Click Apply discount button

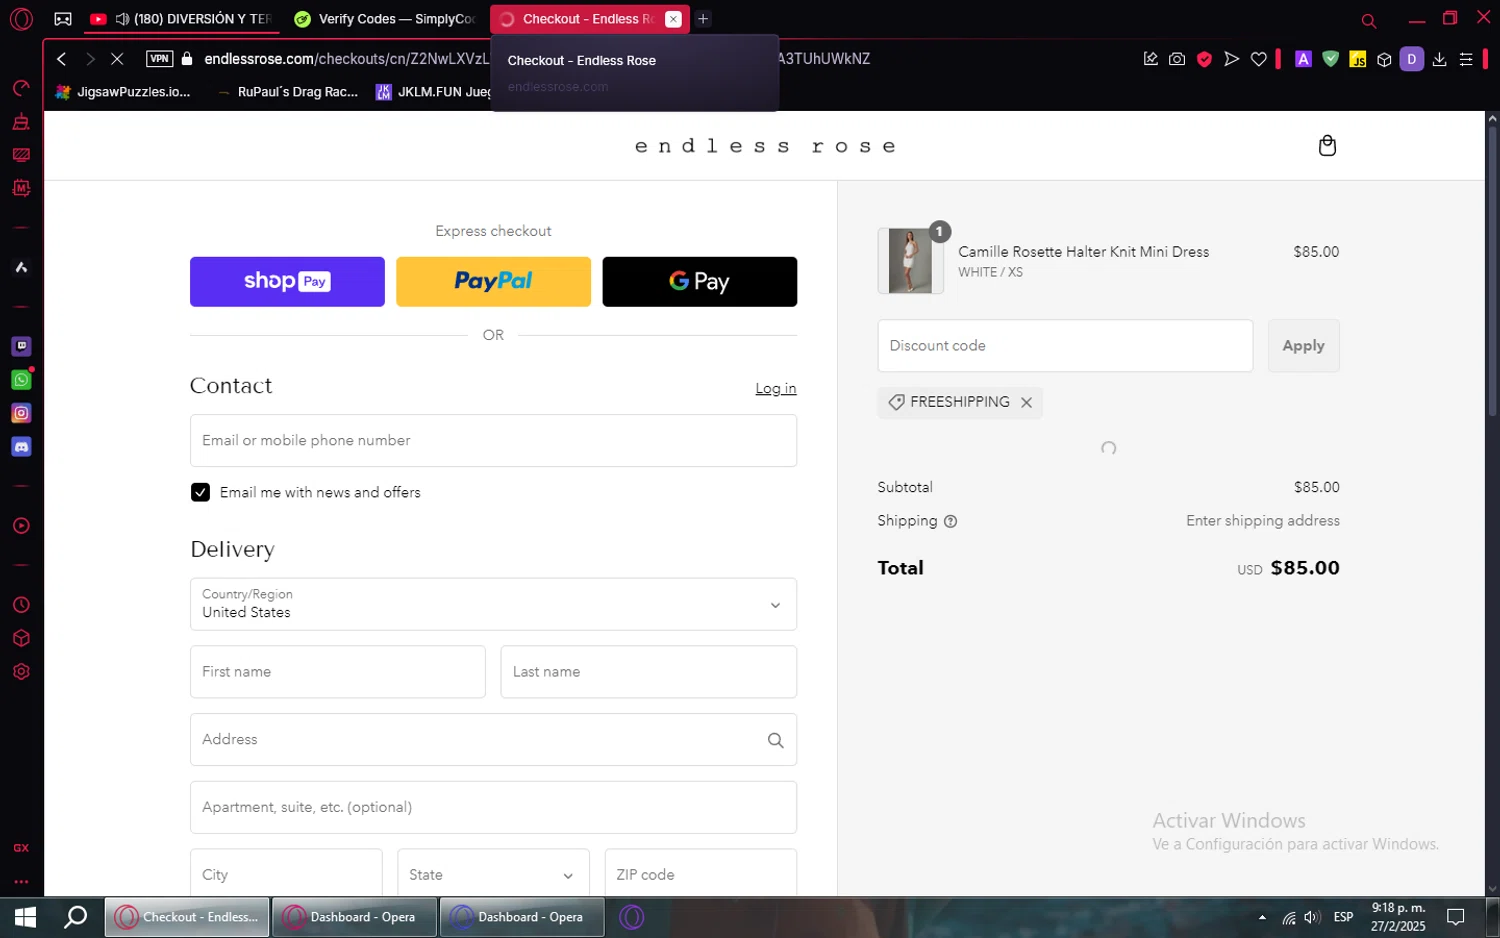tap(1303, 346)
